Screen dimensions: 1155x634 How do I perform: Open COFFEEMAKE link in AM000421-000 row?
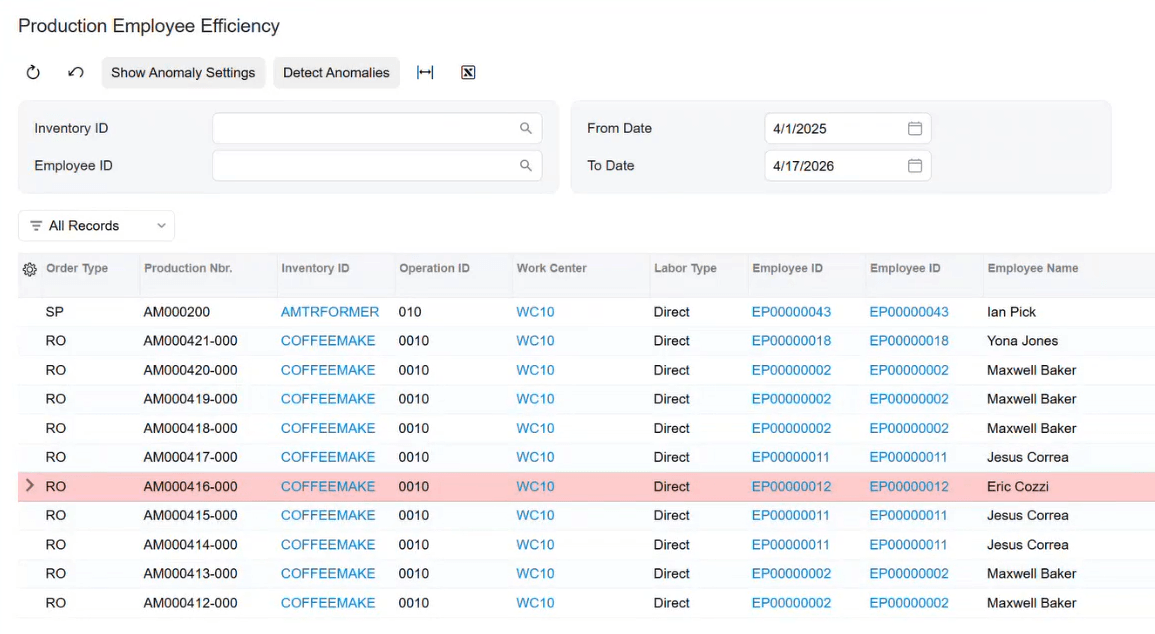328,341
